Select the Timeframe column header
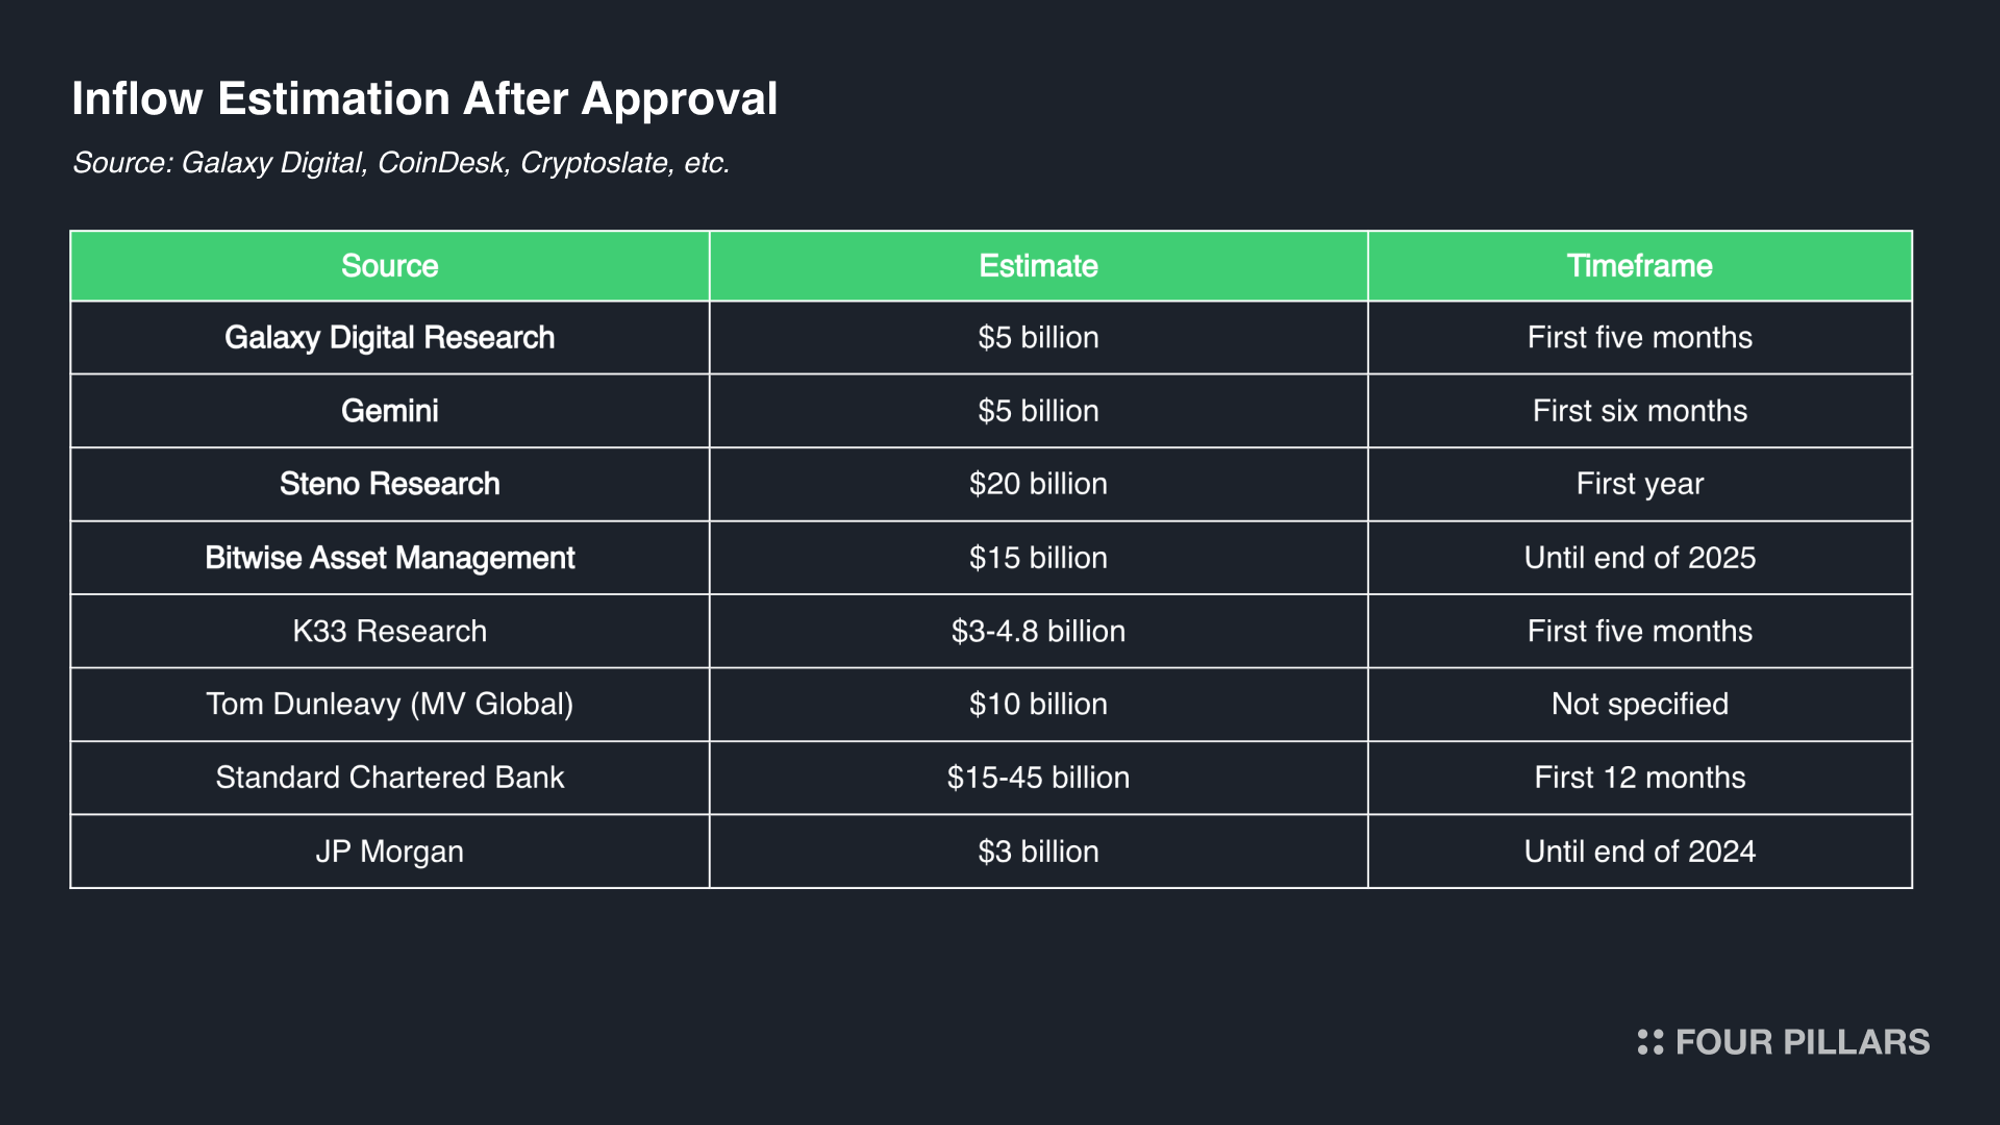This screenshot has height=1125, width=2000. click(1639, 266)
